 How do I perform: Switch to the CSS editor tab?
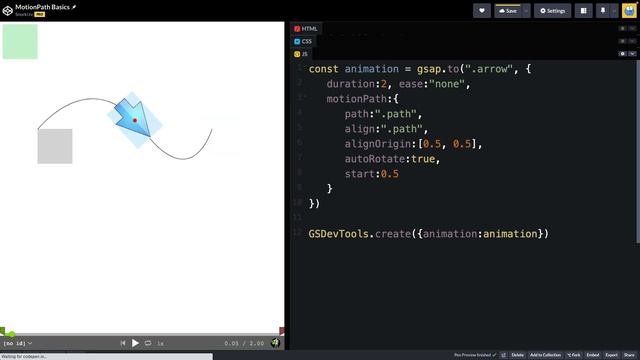(x=303, y=41)
